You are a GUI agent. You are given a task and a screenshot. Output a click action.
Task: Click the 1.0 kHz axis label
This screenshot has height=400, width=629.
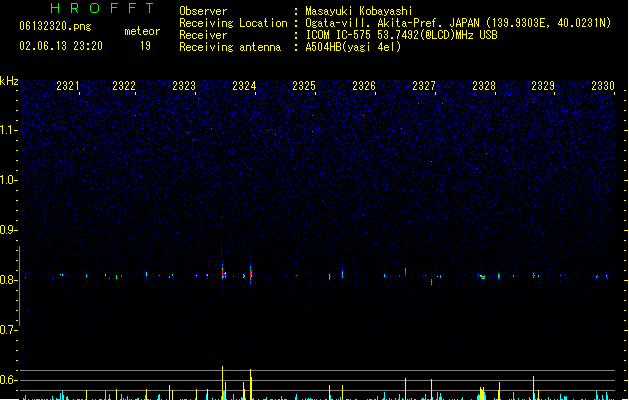click(x=8, y=180)
